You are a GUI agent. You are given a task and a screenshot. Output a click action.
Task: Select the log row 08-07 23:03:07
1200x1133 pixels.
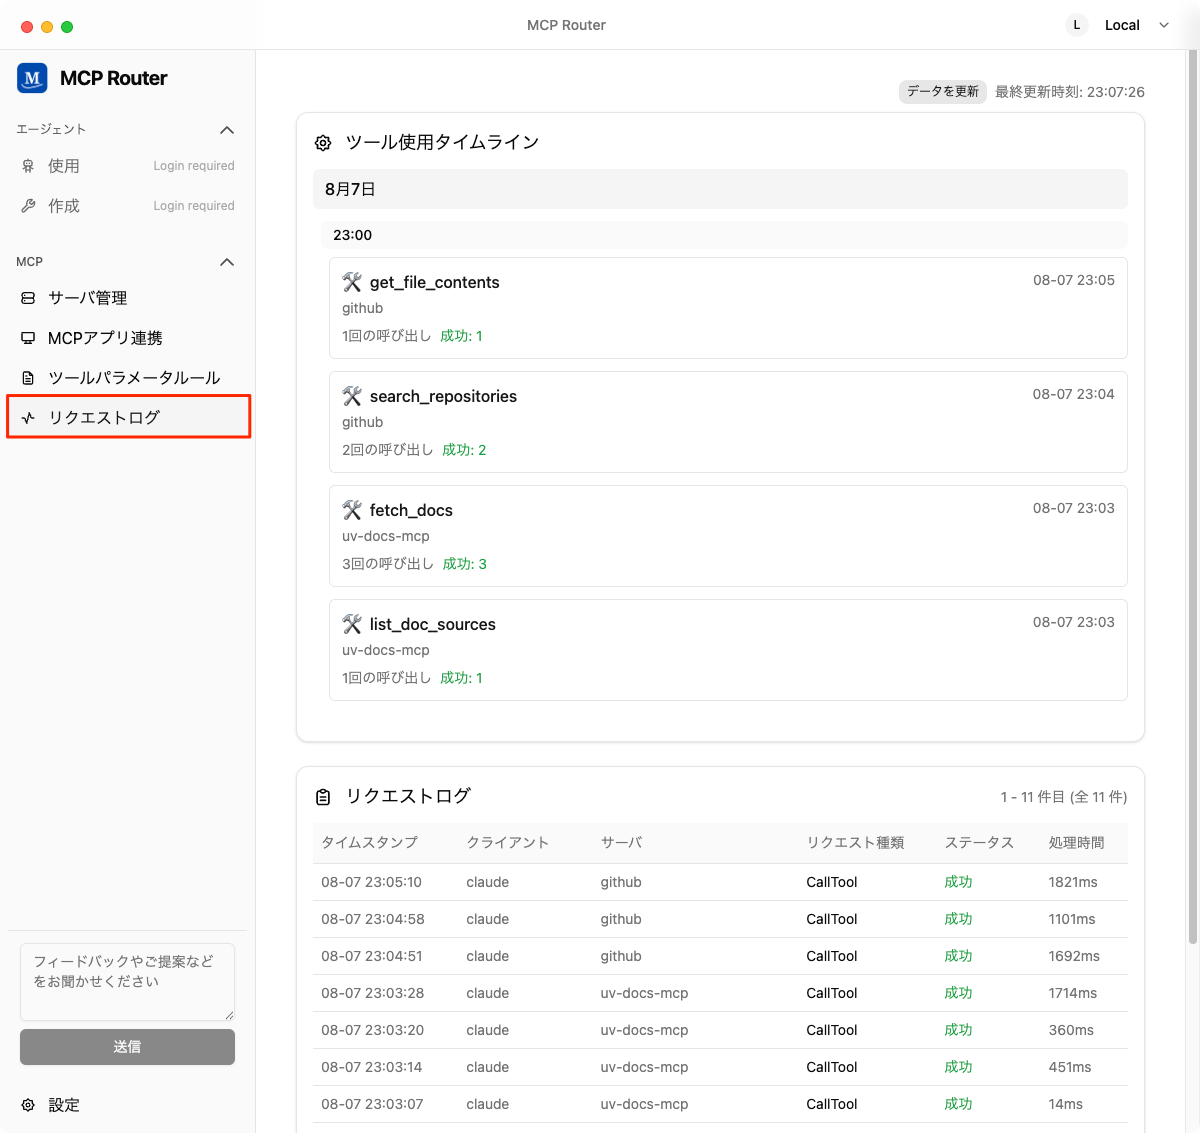(720, 1104)
